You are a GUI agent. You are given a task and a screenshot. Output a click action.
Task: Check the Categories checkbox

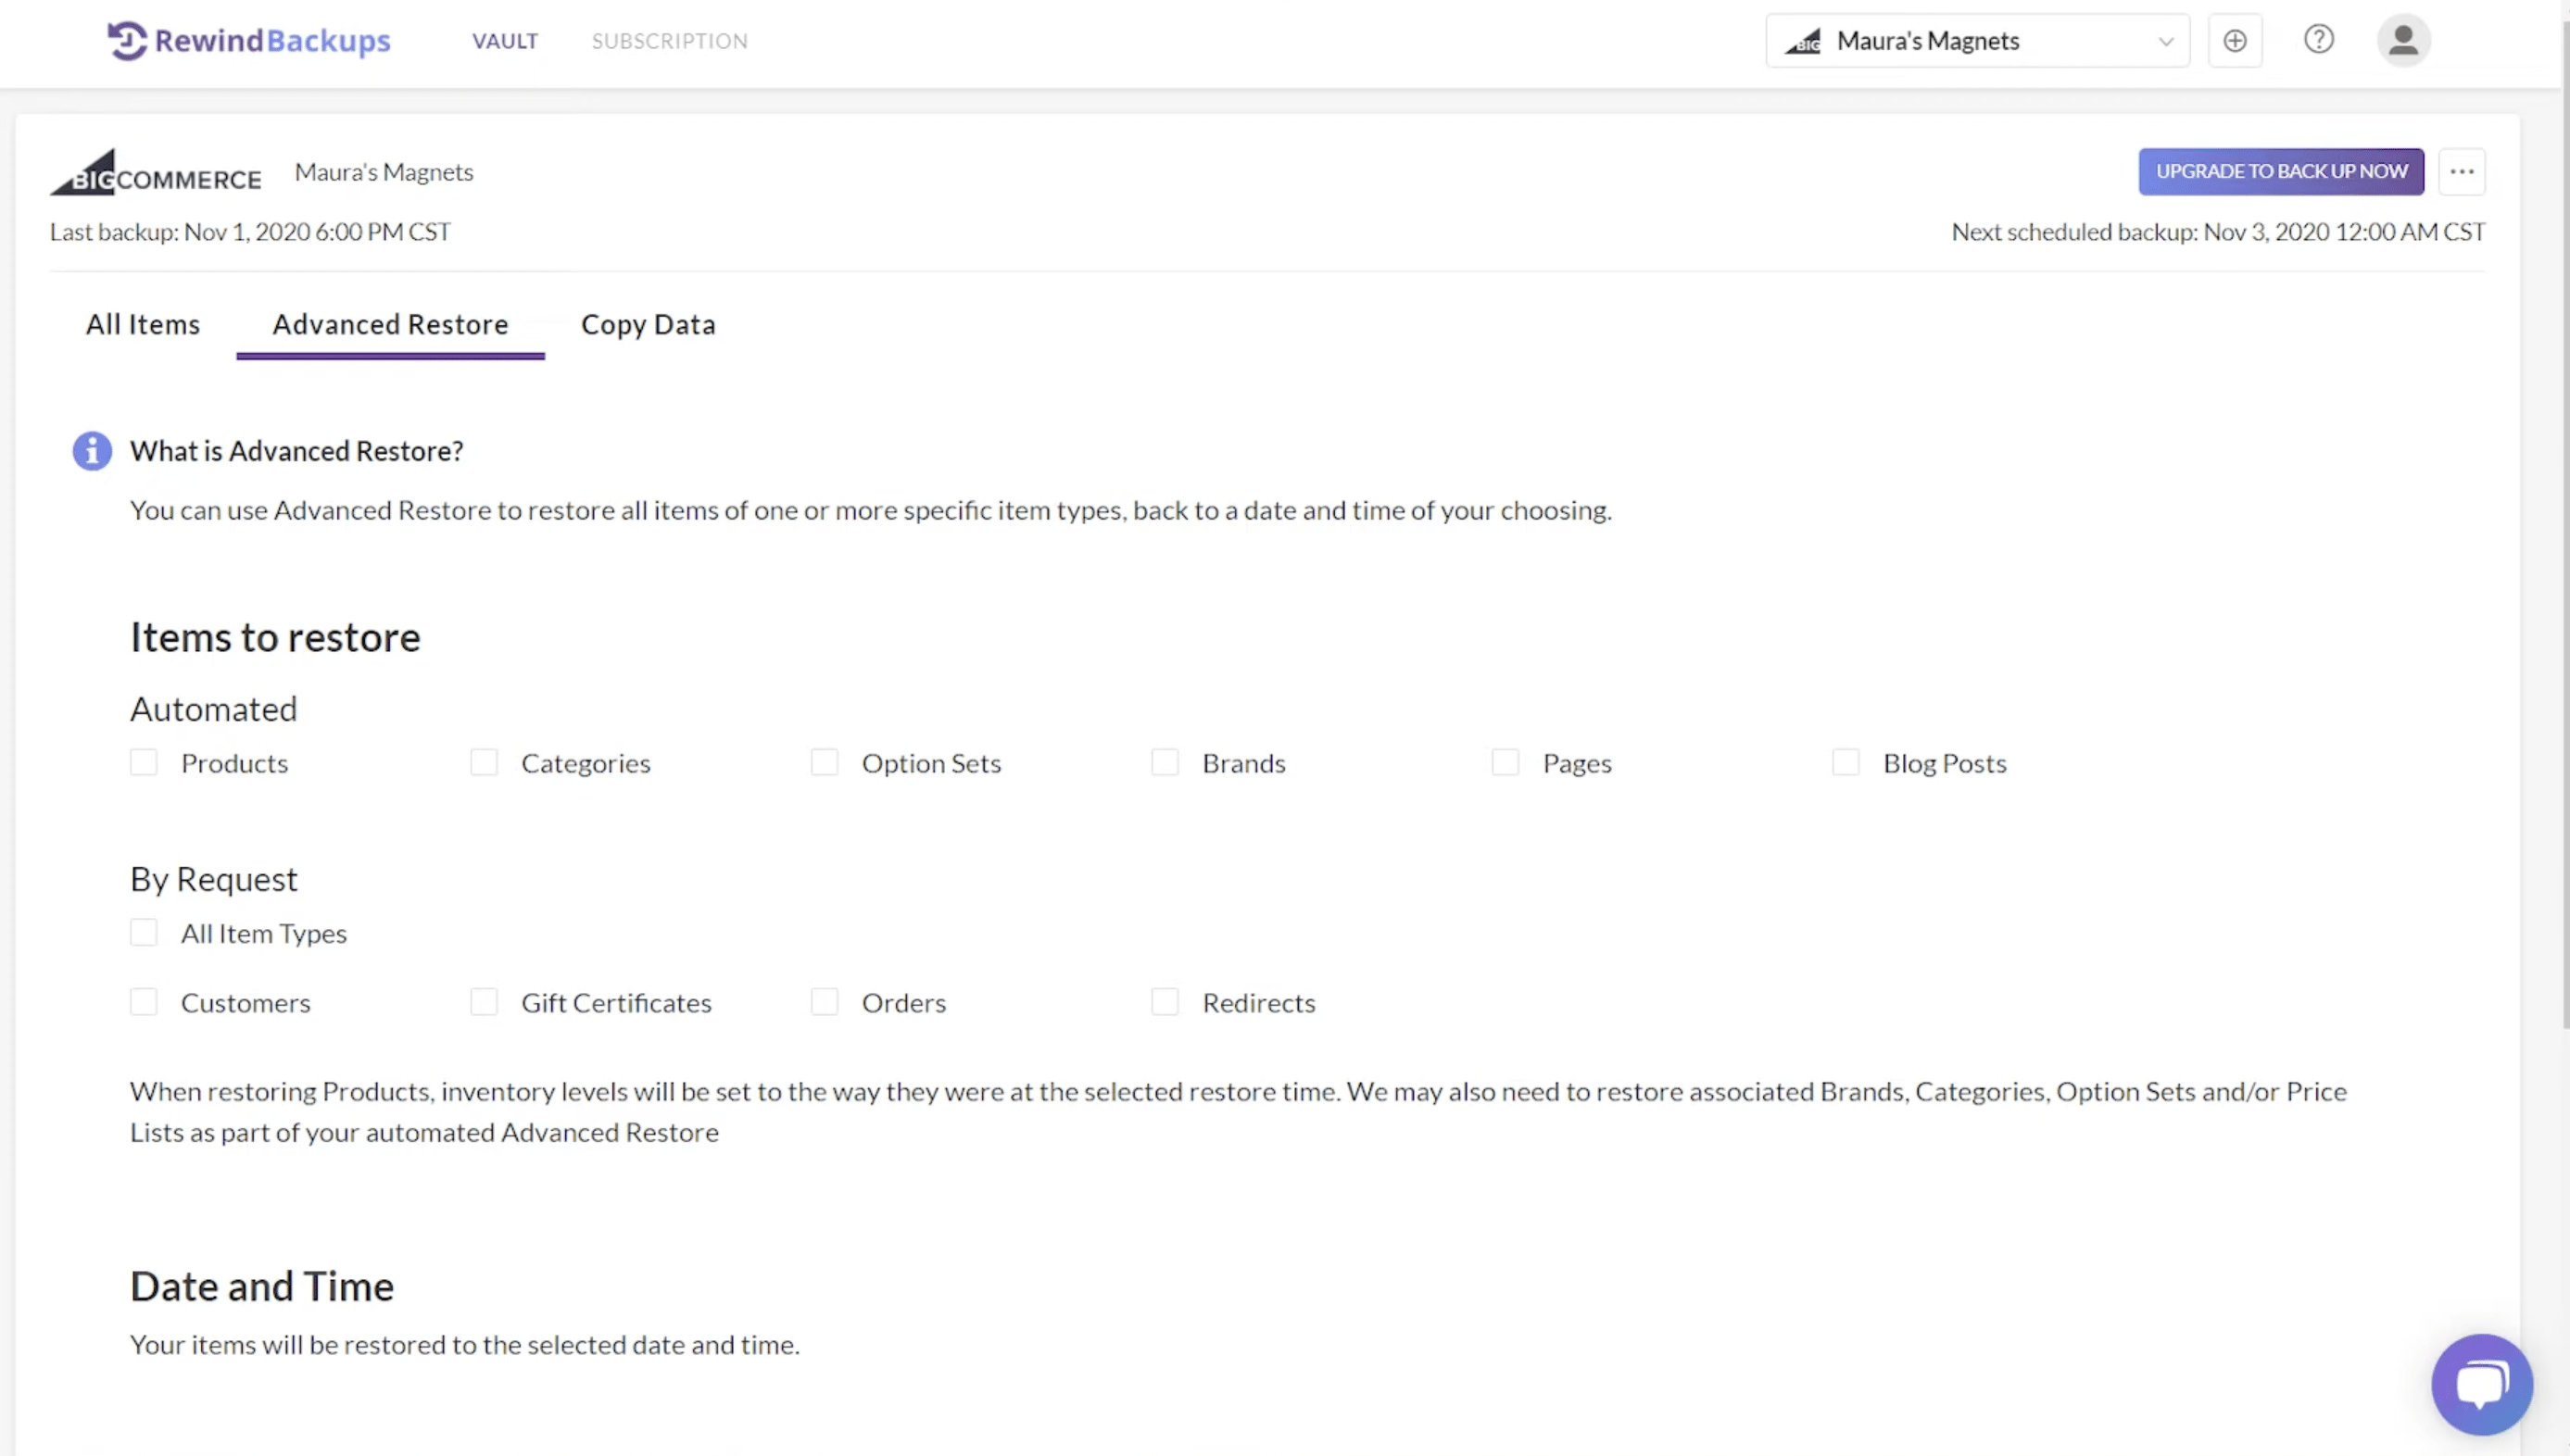[x=484, y=763]
